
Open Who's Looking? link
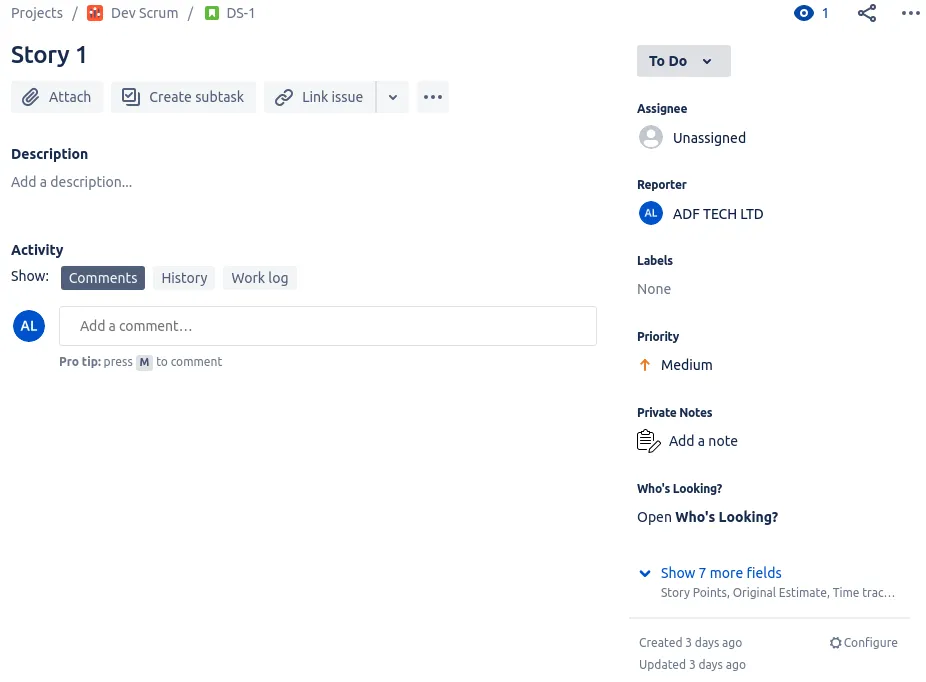tap(707, 517)
